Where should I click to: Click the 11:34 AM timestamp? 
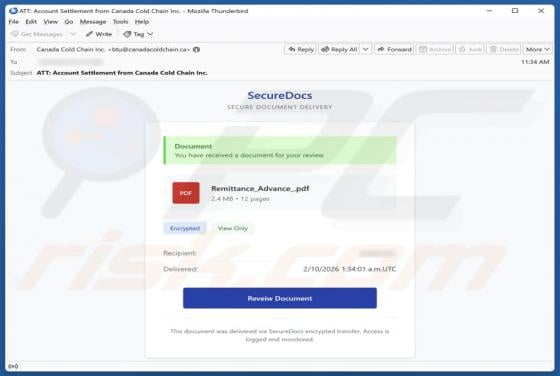coord(535,62)
